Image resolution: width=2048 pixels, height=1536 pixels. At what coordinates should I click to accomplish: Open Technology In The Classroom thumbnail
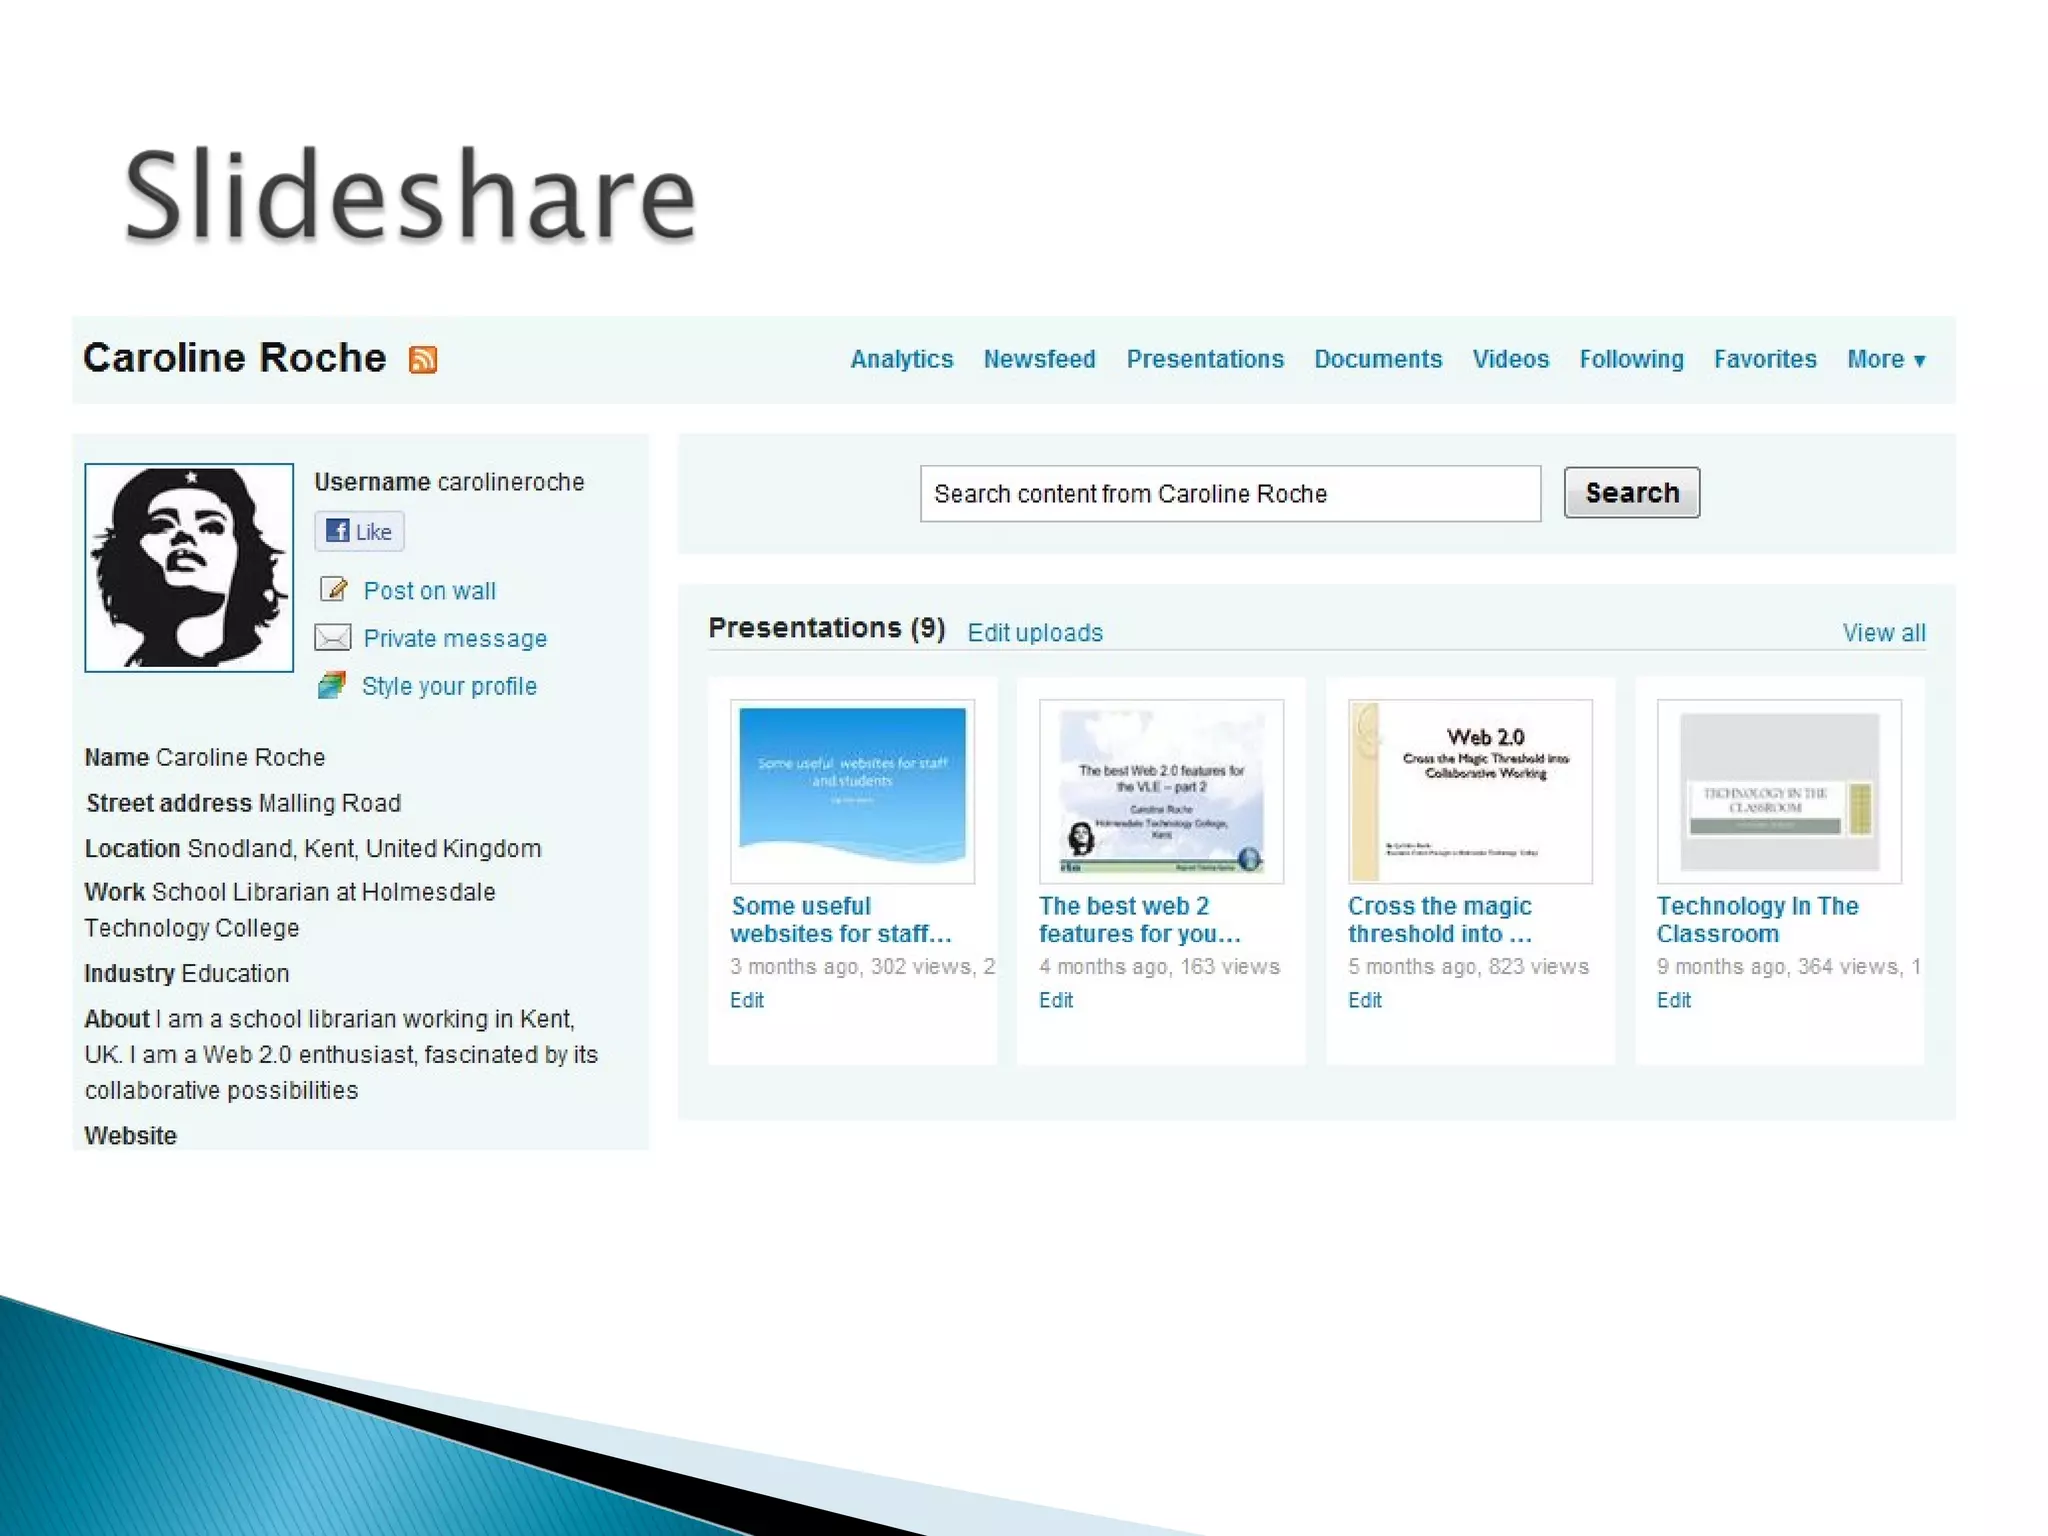tap(1778, 790)
